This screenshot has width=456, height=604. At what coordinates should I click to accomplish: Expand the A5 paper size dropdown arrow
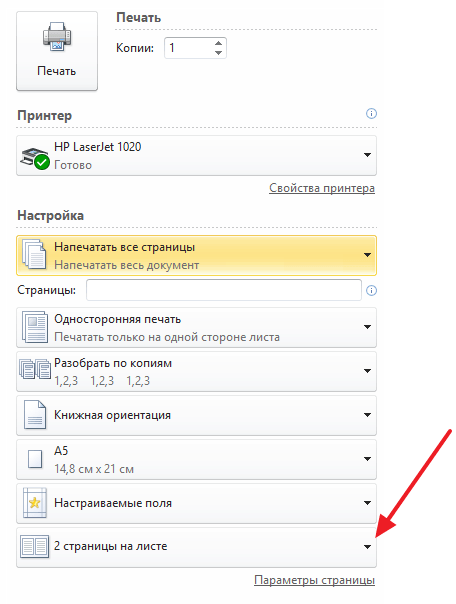[x=367, y=459]
